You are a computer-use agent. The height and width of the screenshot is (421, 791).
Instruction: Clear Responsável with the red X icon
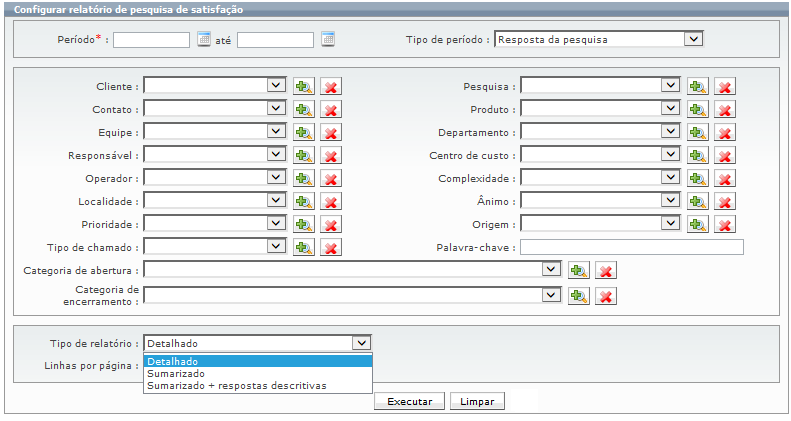point(331,155)
